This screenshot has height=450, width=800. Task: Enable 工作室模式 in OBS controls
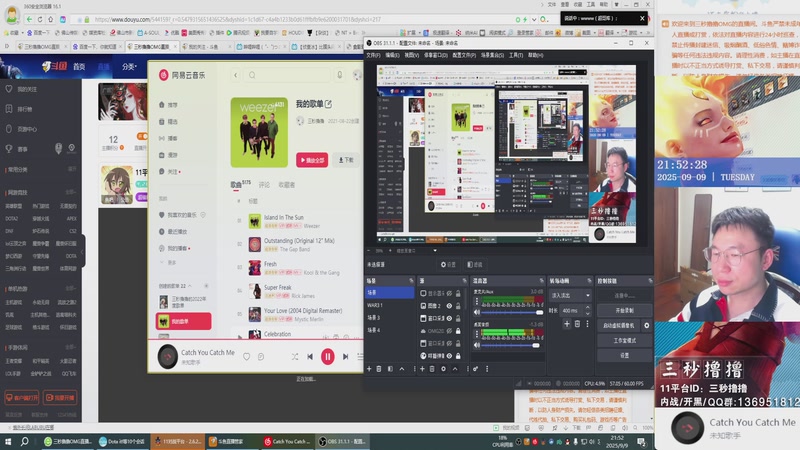[624, 340]
